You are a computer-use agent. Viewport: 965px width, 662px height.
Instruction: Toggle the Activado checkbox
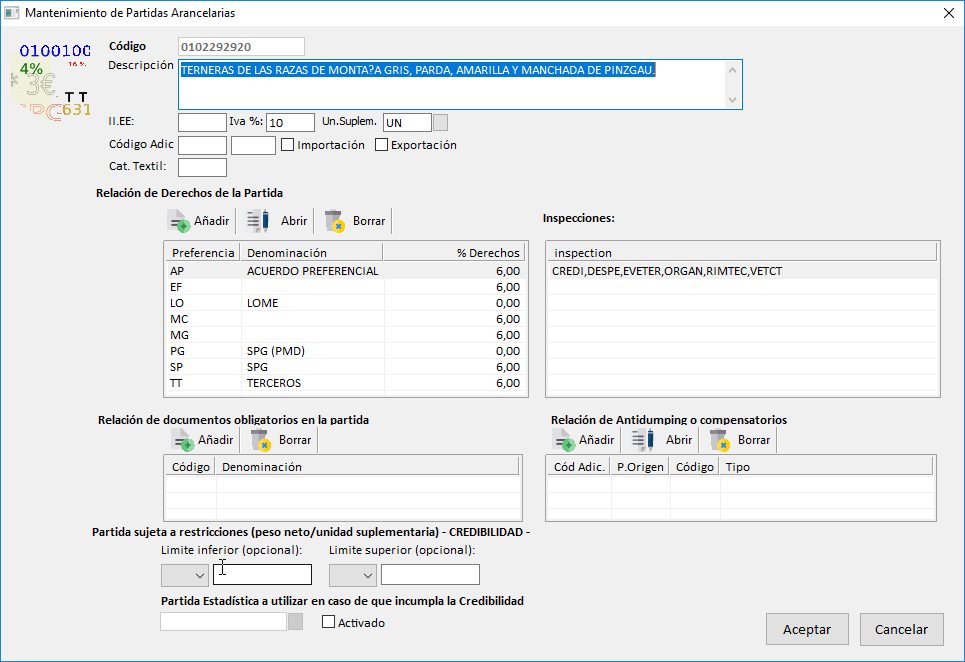(x=328, y=622)
